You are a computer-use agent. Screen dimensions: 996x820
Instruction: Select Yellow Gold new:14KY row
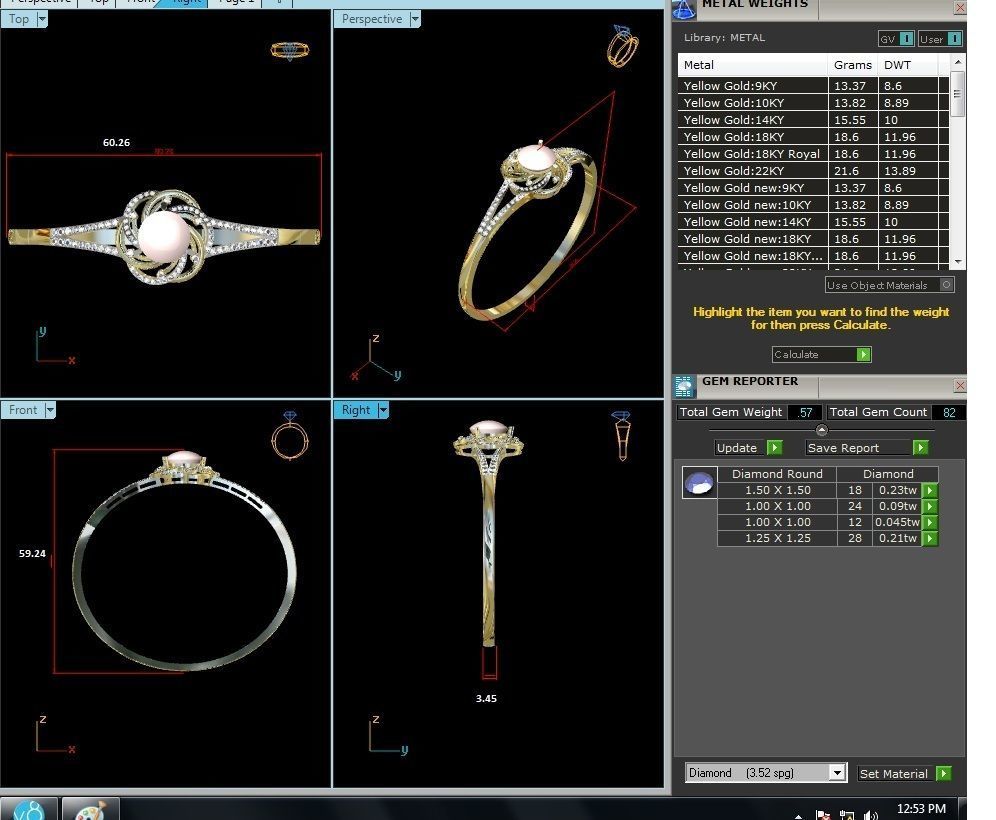tap(814, 222)
